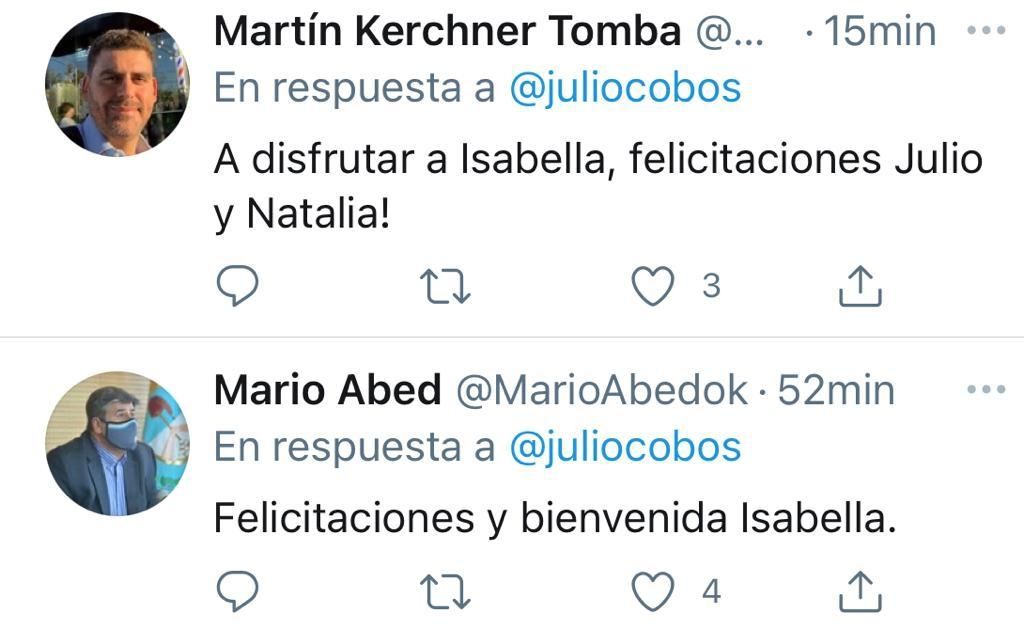This screenshot has width=1024, height=630.
Task: Open @juliocobos link in Martín's reply
Action: coord(625,88)
